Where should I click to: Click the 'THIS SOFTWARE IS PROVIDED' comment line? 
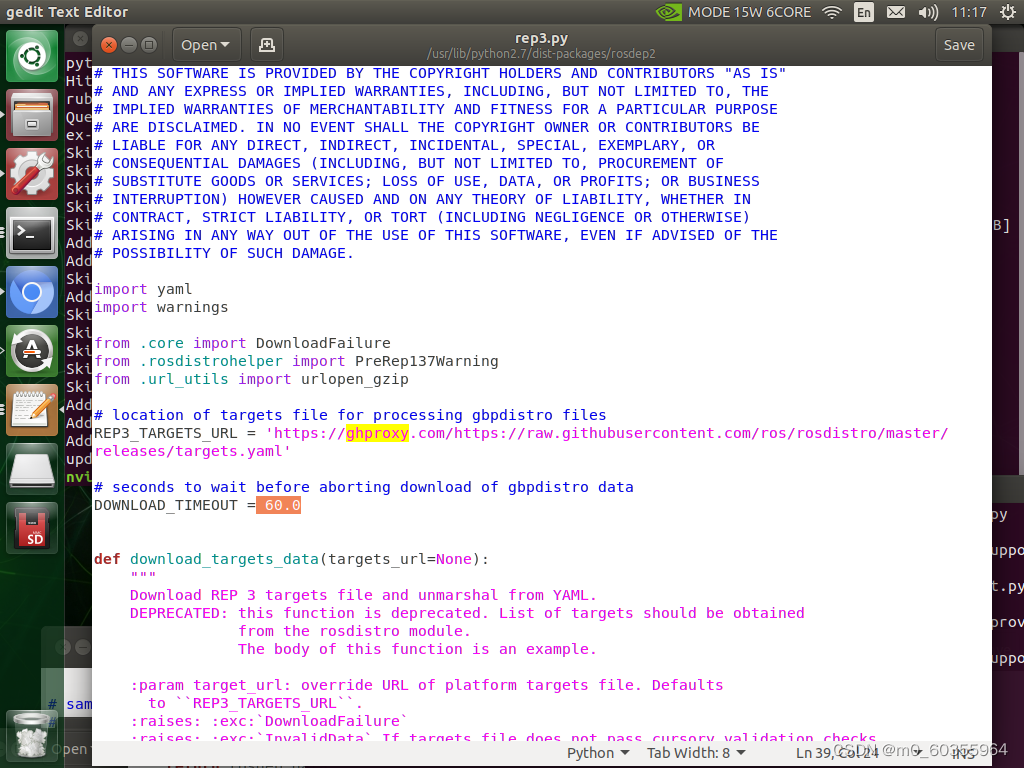[x=440, y=73]
